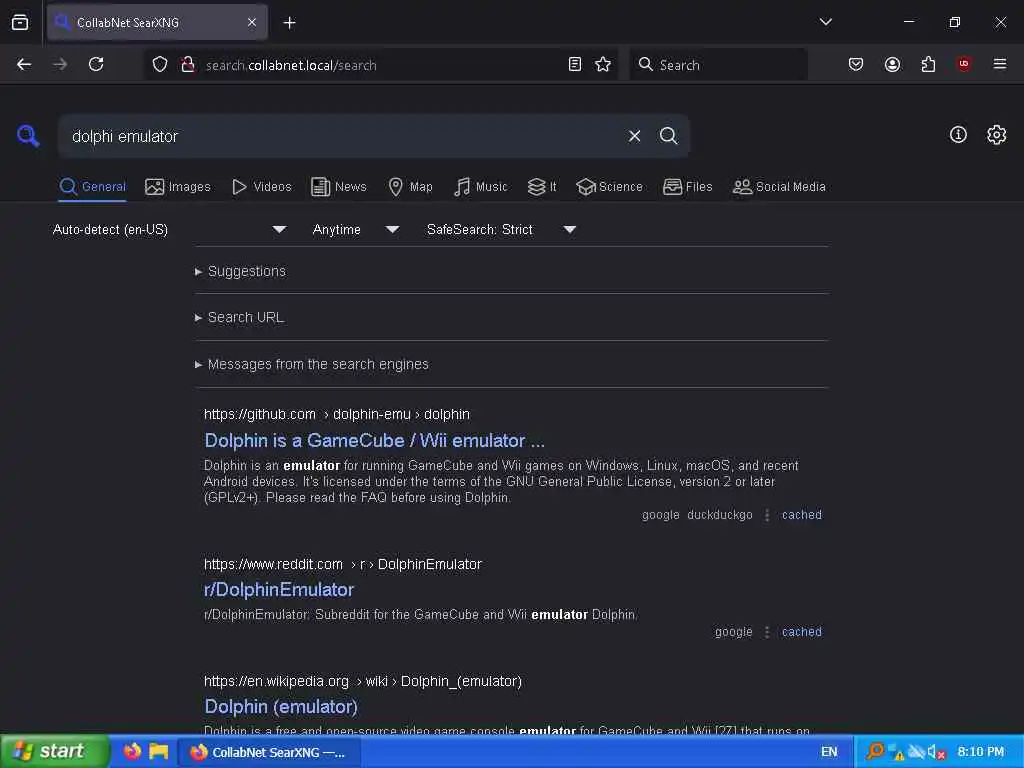Click the magnifier tray icon
The width and height of the screenshot is (1024, 768).
pos(875,751)
